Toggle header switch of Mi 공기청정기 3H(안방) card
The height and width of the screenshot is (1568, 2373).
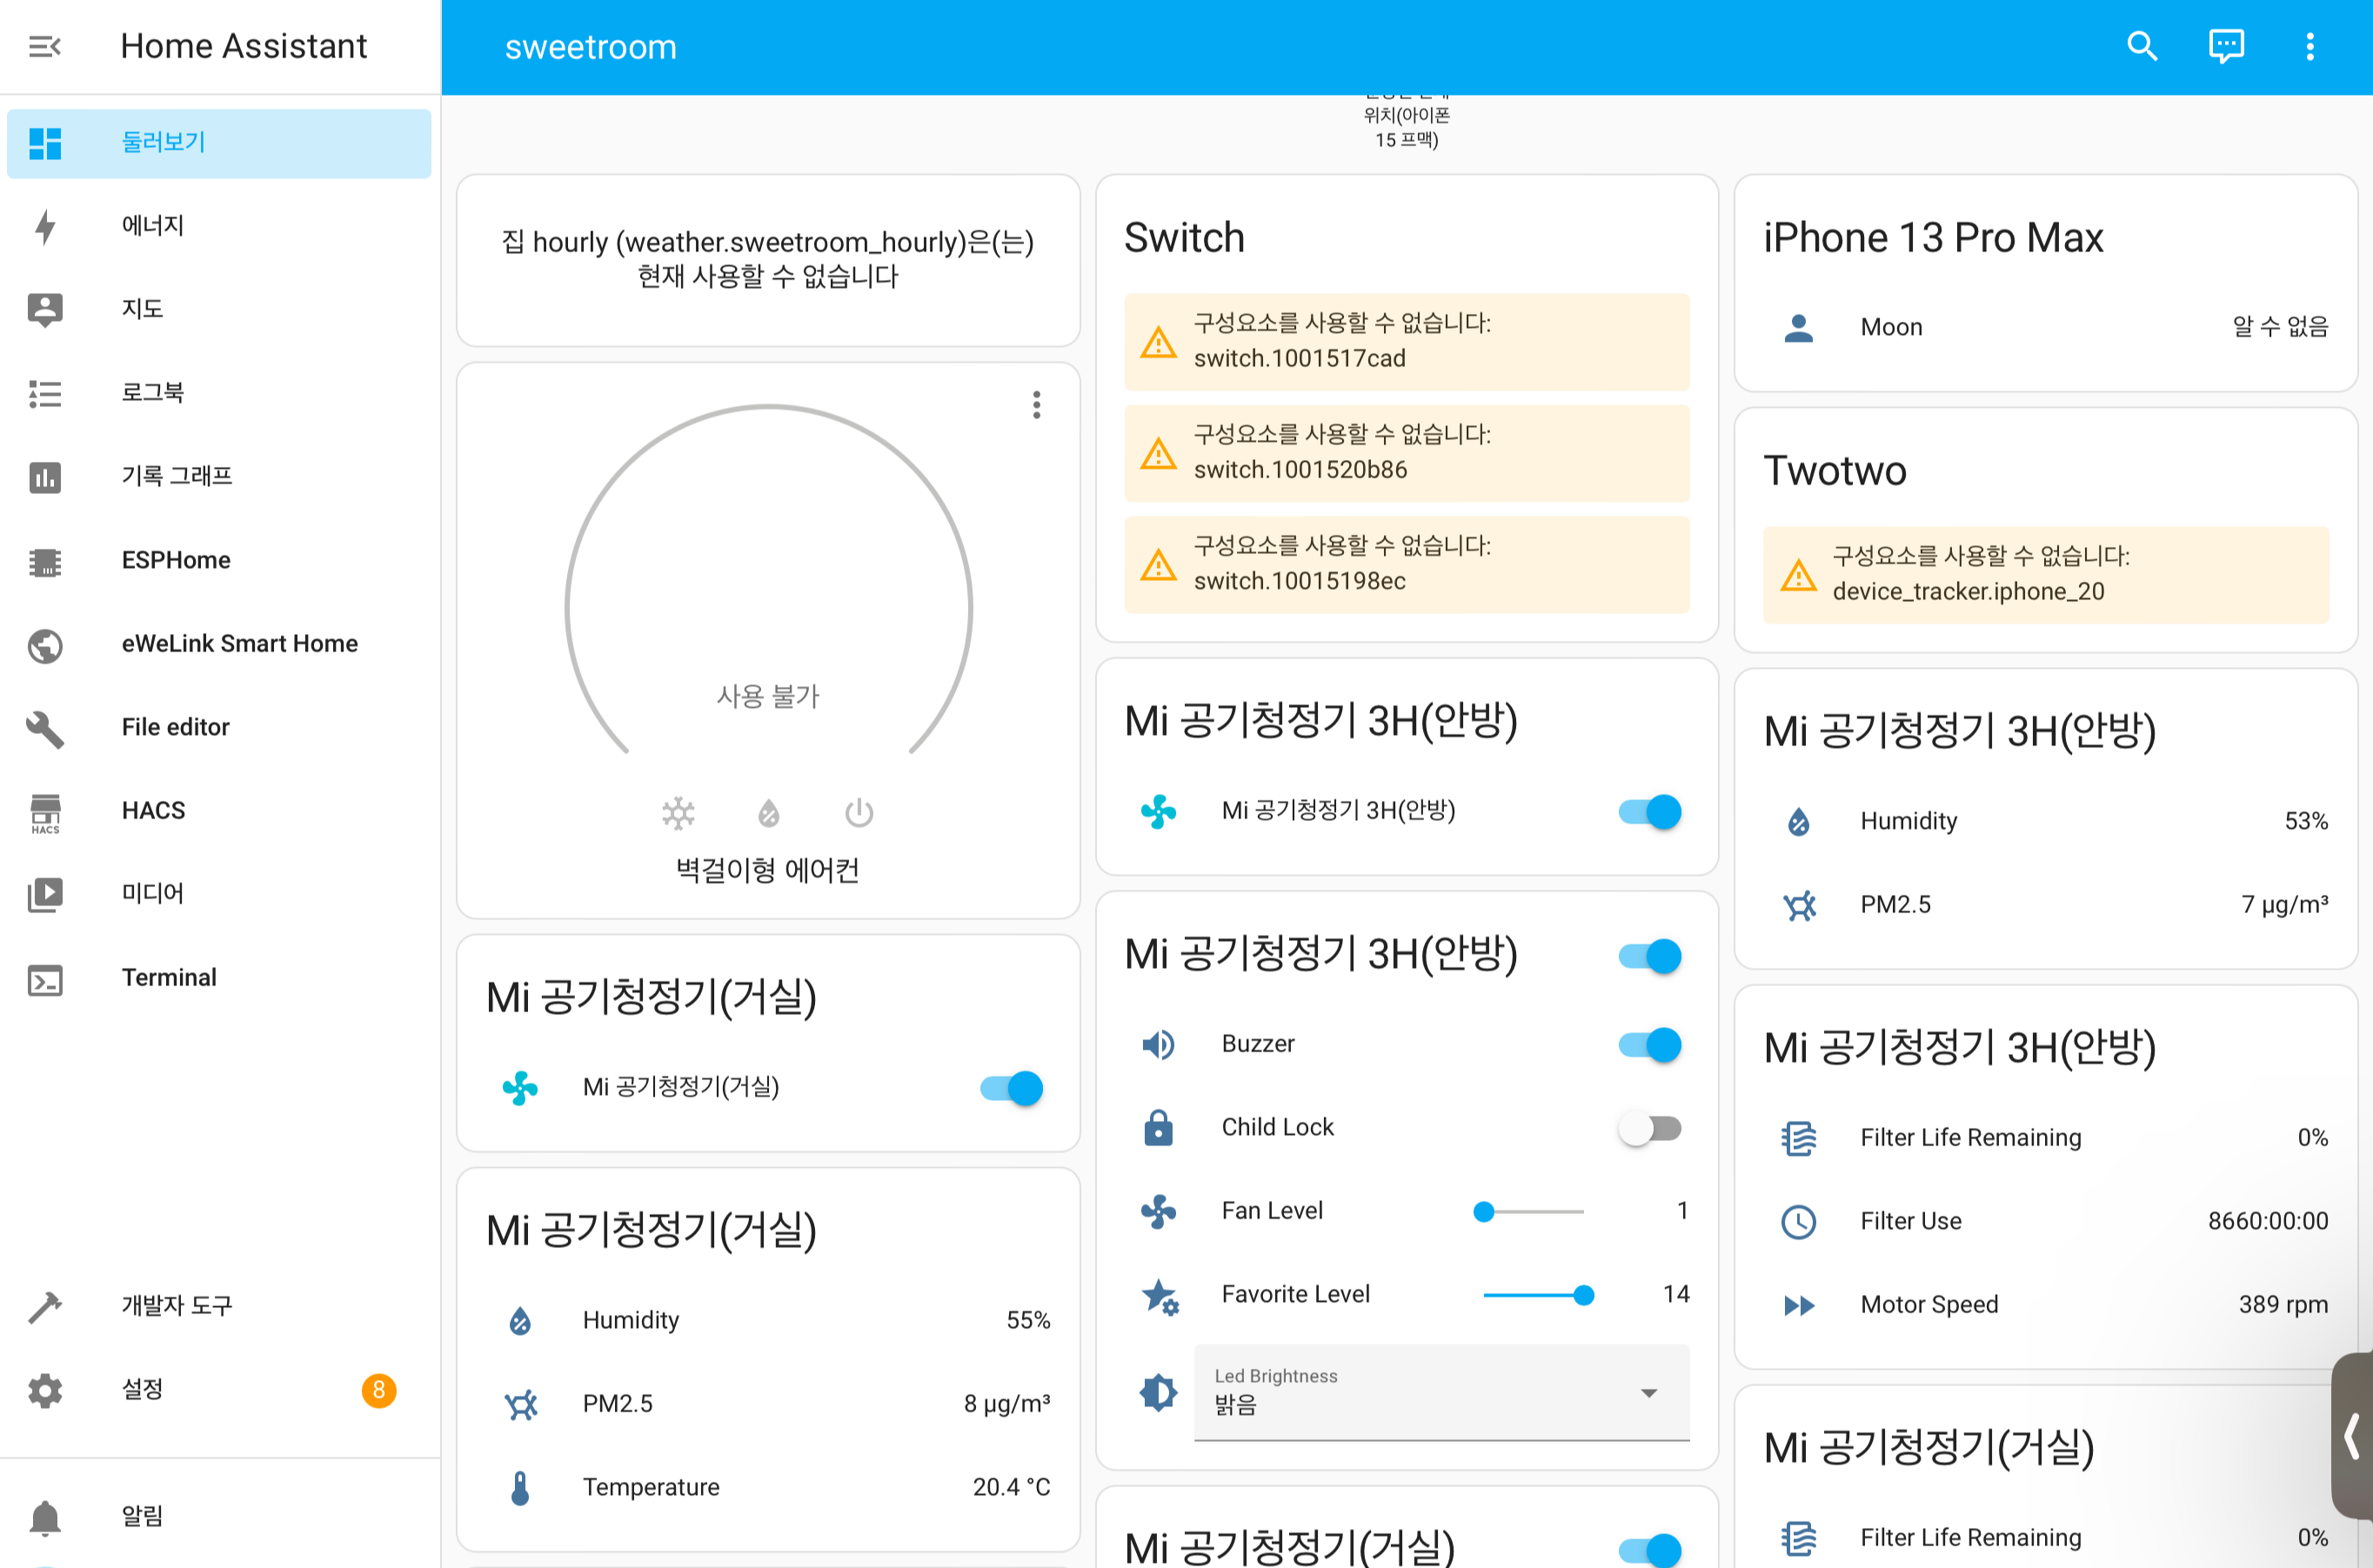pos(1650,955)
